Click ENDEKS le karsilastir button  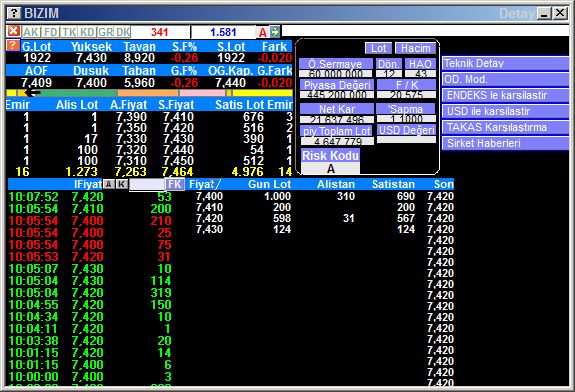pos(505,95)
